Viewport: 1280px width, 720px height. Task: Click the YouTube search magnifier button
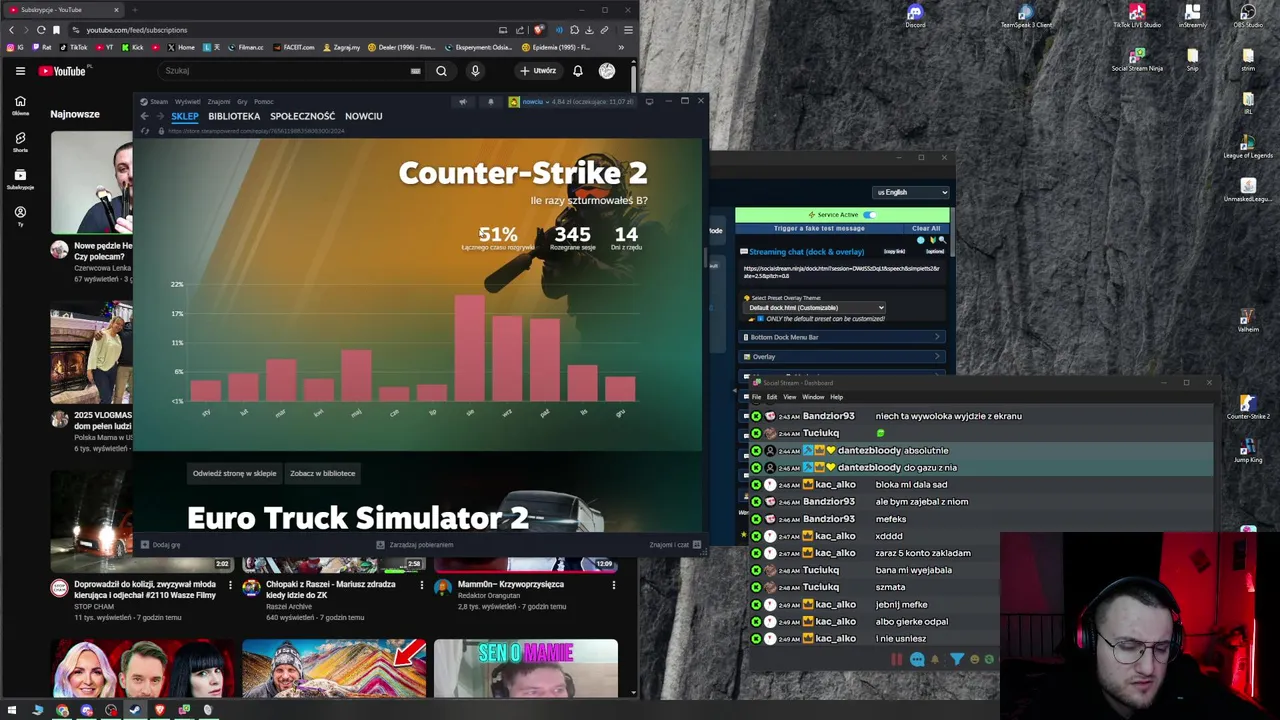point(441,71)
